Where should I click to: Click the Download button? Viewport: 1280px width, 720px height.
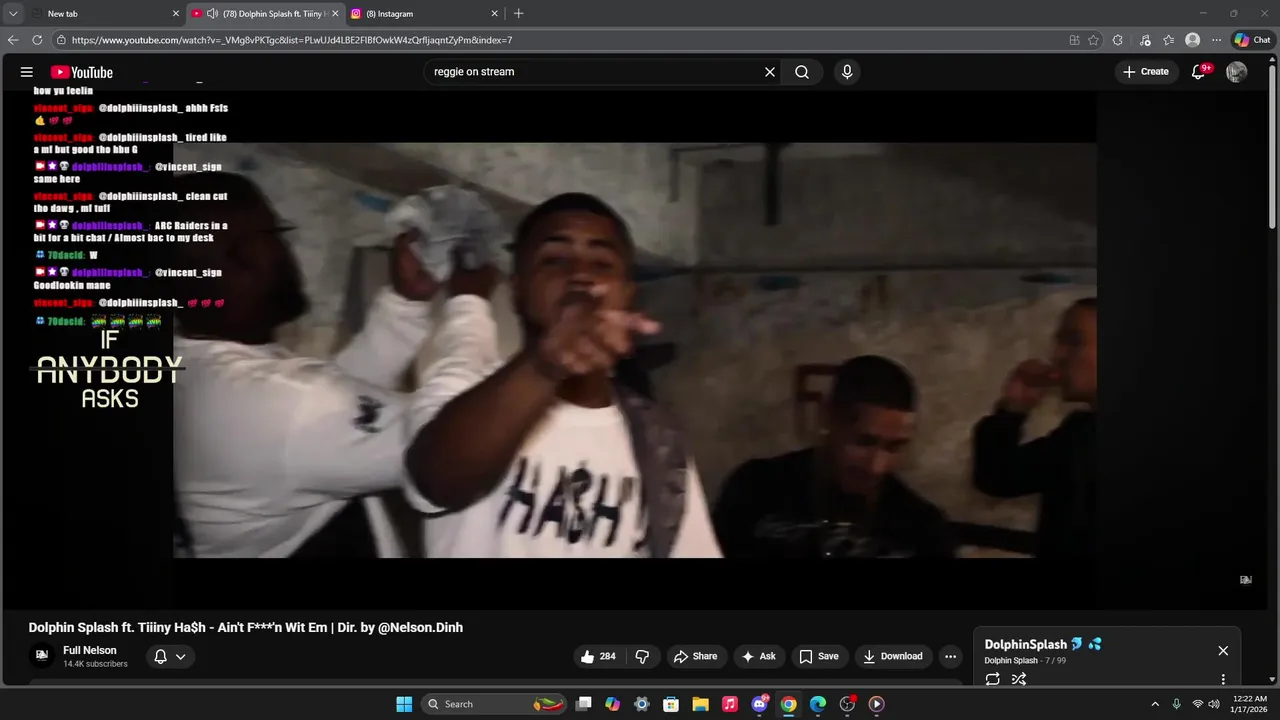[x=893, y=656]
